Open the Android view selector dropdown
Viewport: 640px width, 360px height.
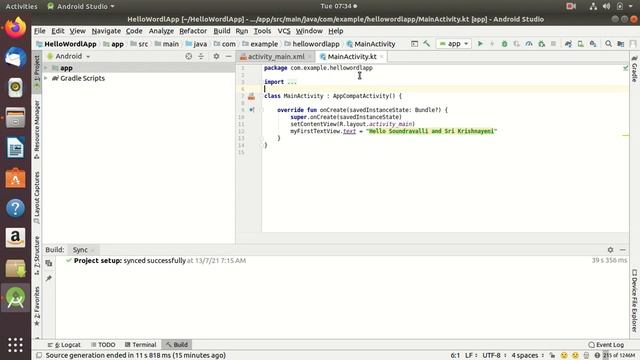69,56
